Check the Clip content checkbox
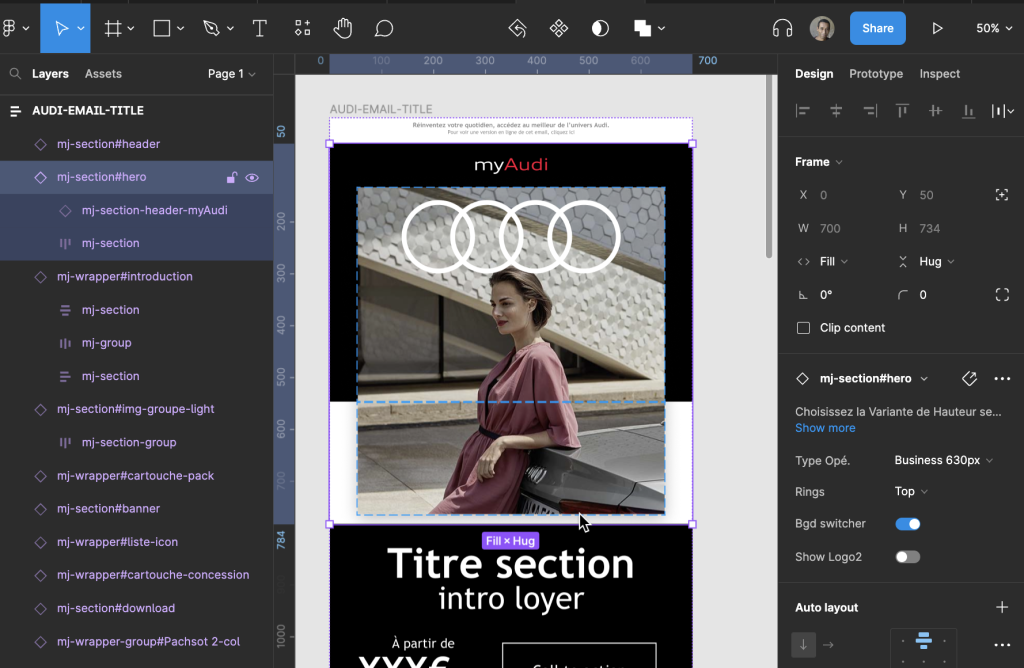 pos(803,328)
